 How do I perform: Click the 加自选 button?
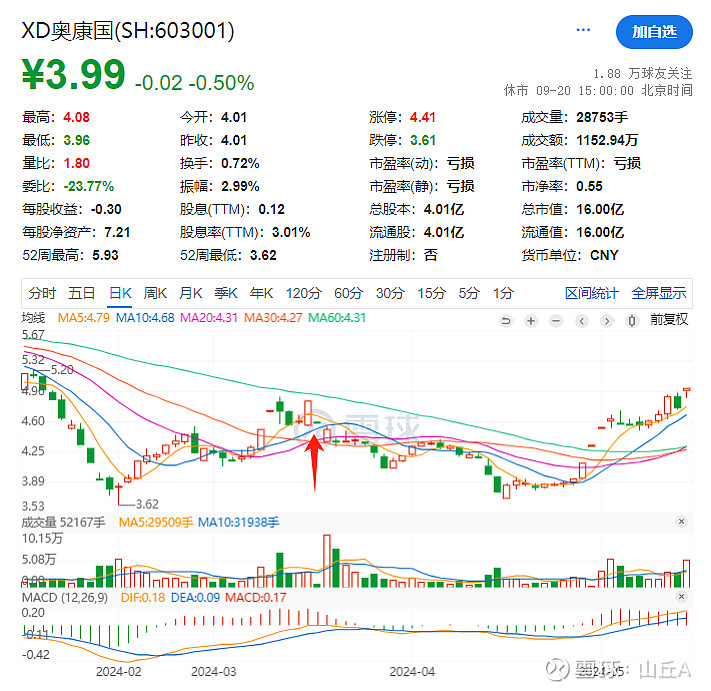pos(654,32)
